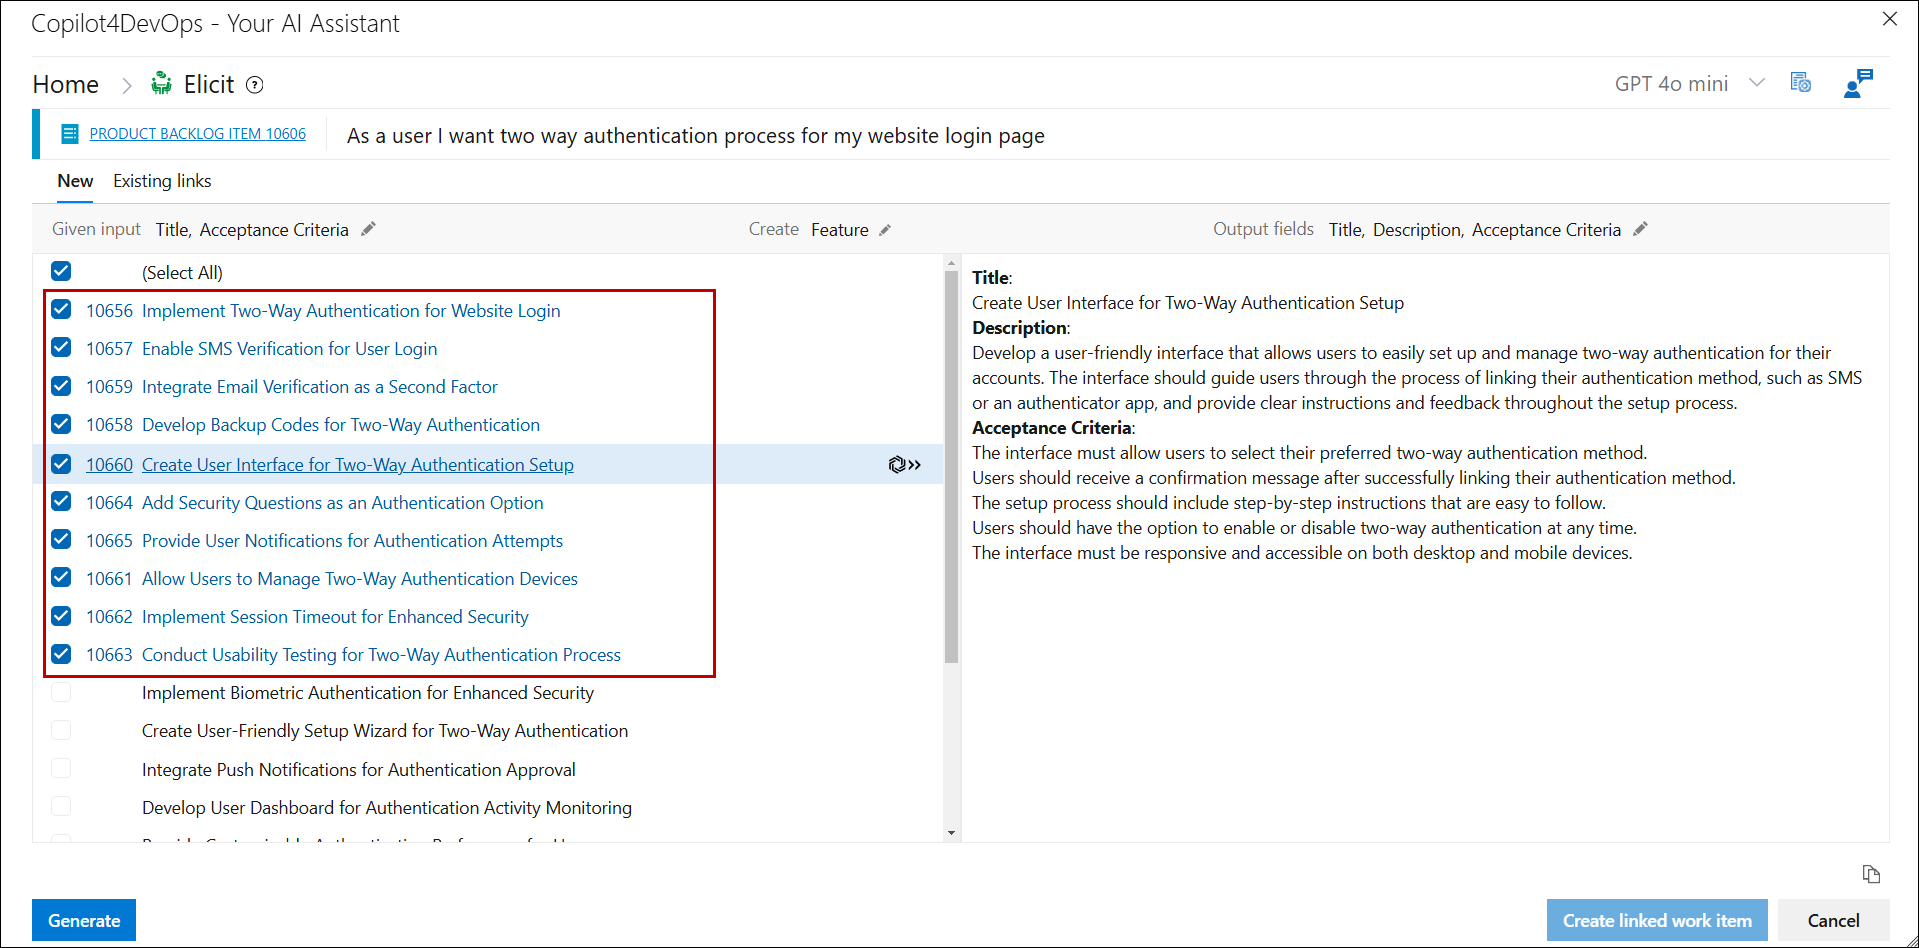Click the generated Title text in output pane
Image resolution: width=1919 pixels, height=948 pixels.
tap(1188, 303)
